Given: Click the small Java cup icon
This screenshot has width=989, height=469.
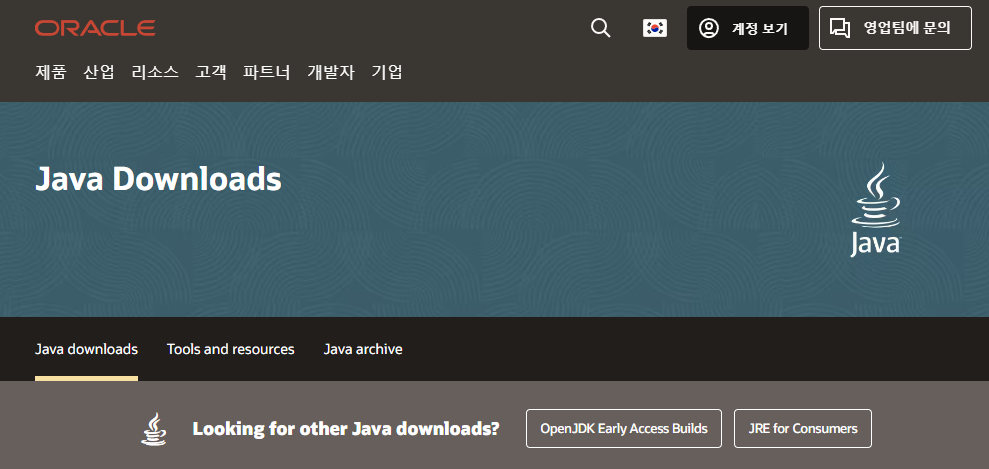Looking at the screenshot, I should pyautogui.click(x=154, y=429).
